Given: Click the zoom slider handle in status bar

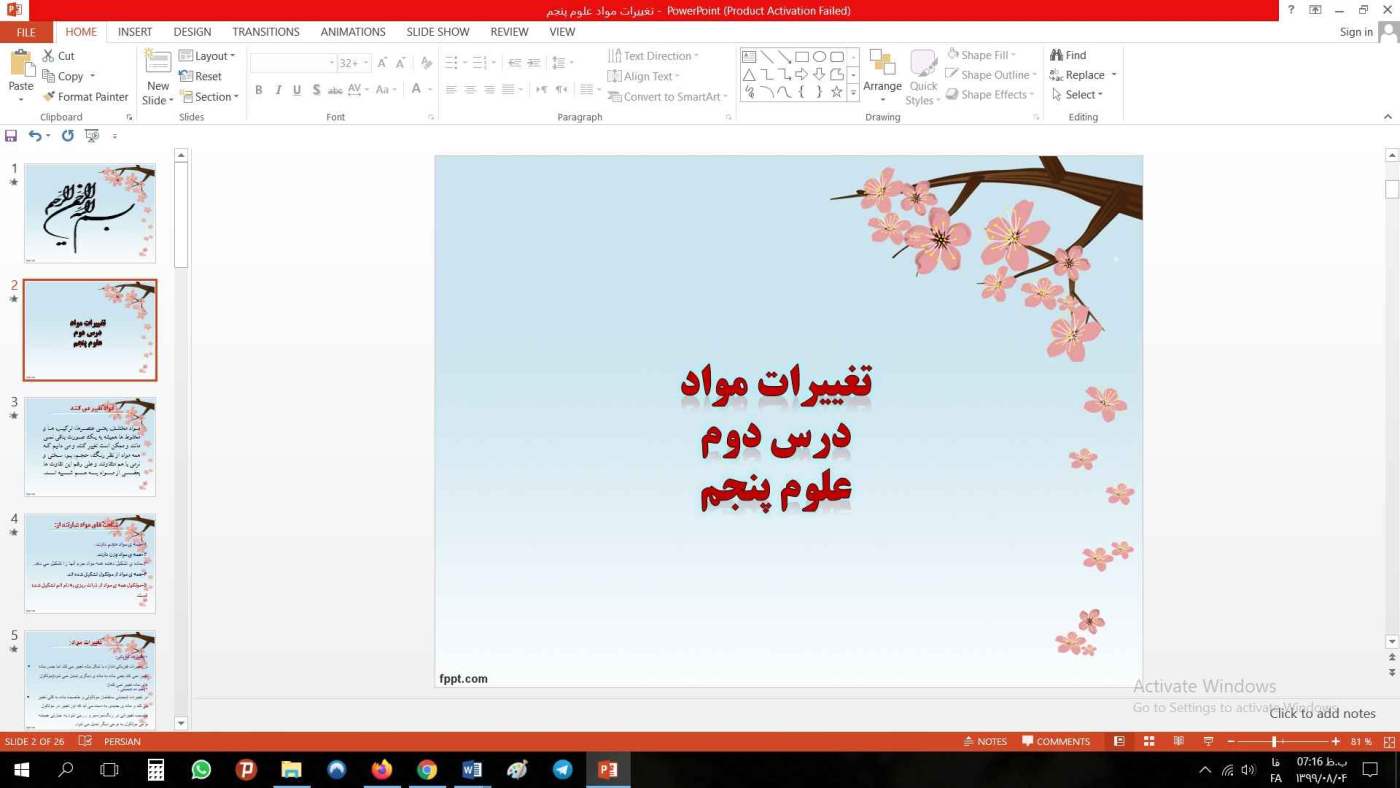Looking at the screenshot, I should pyautogui.click(x=1274, y=741).
